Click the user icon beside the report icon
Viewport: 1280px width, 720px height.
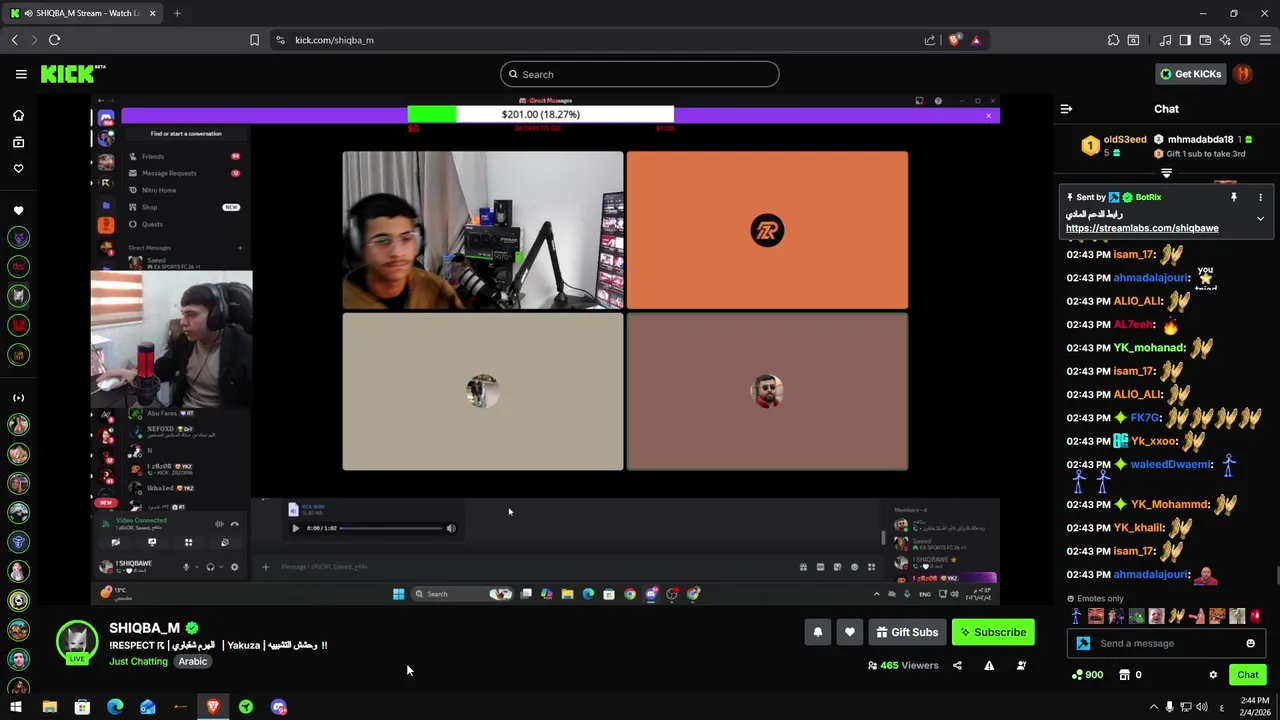click(x=1021, y=665)
